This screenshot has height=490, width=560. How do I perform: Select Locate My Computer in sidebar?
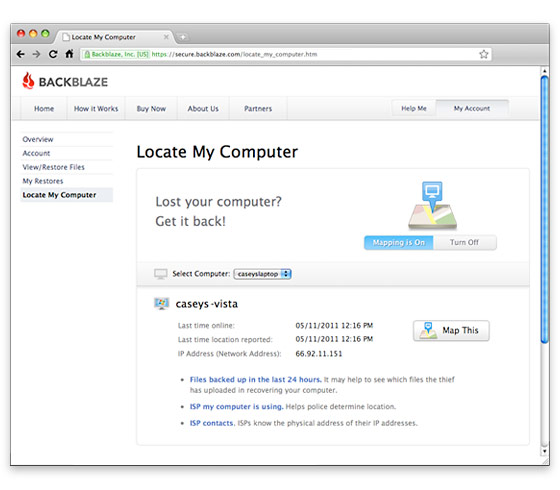67,195
